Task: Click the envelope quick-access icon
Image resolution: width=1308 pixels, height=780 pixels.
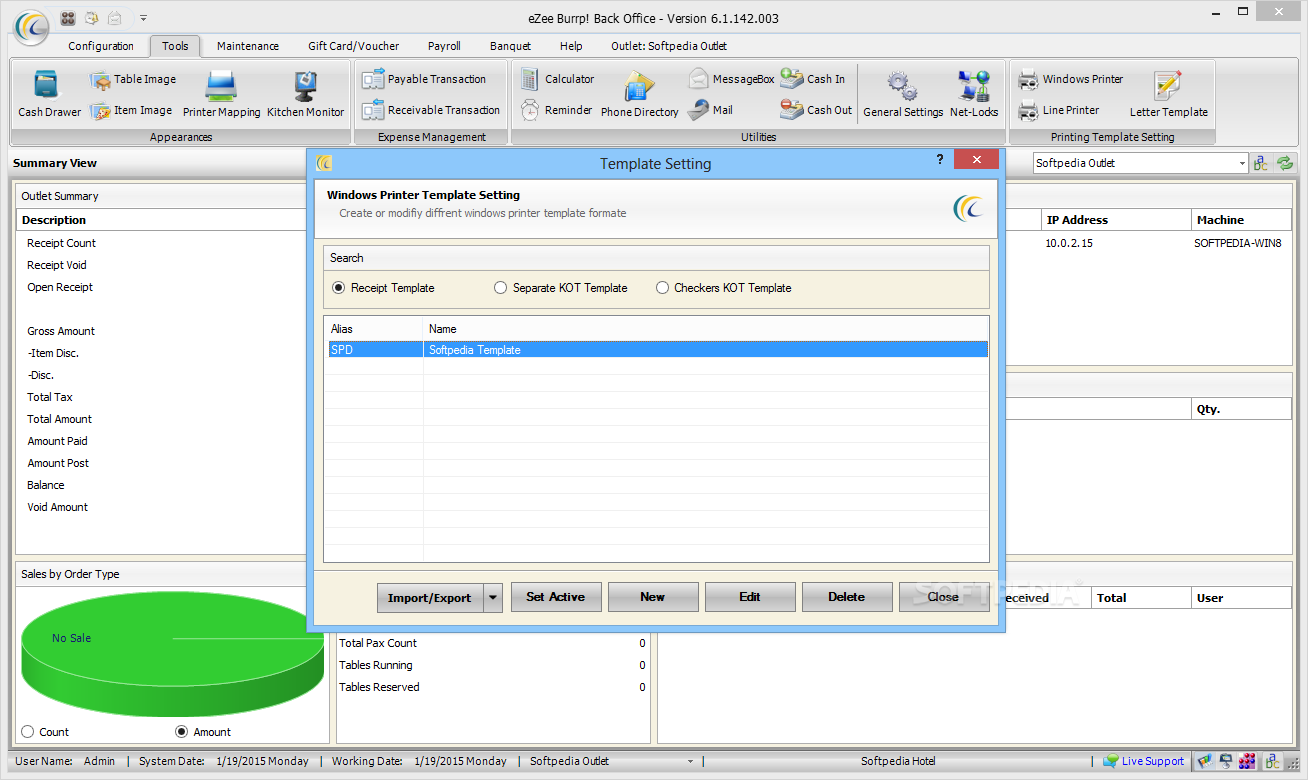Action: coord(116,18)
